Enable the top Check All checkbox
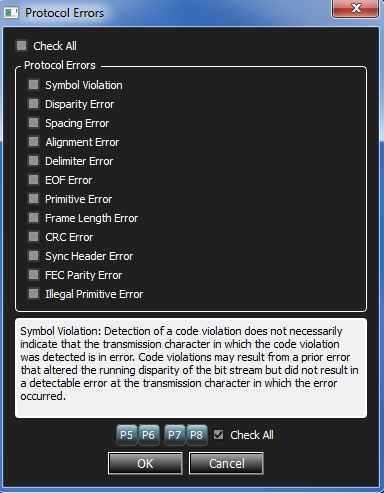Image resolution: width=384 pixels, height=493 pixels. [x=22, y=45]
